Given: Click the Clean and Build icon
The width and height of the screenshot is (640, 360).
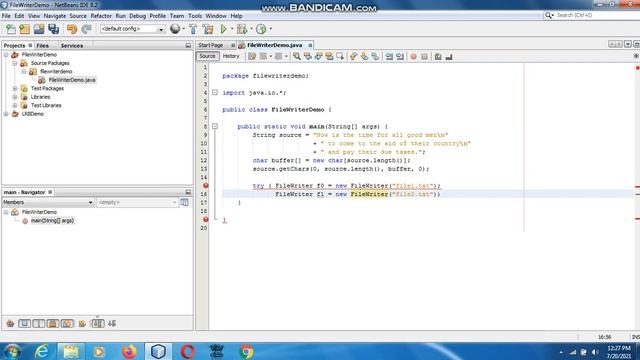Looking at the screenshot, I should coord(208,29).
